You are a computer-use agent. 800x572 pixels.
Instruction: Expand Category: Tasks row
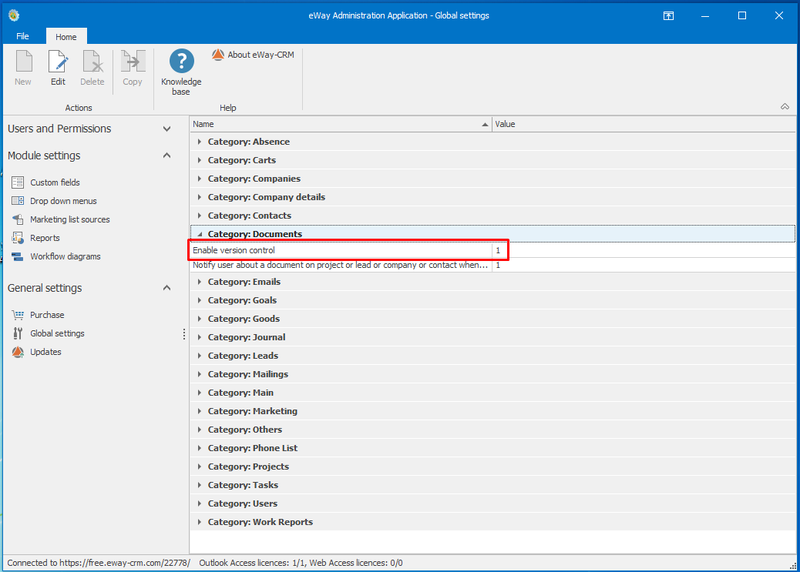pyautogui.click(x=199, y=485)
